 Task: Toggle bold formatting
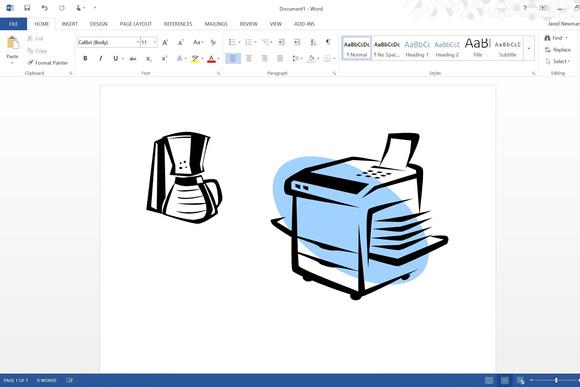(85, 58)
